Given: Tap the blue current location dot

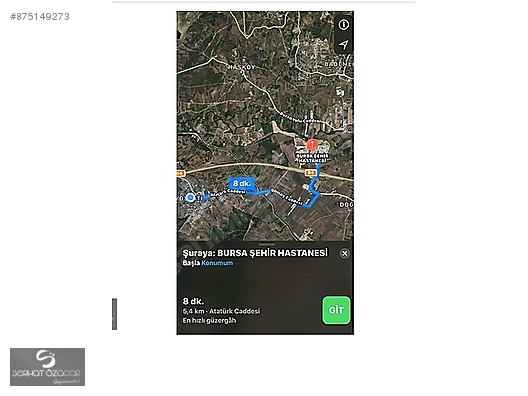Looking at the screenshot, I should tap(190, 197).
